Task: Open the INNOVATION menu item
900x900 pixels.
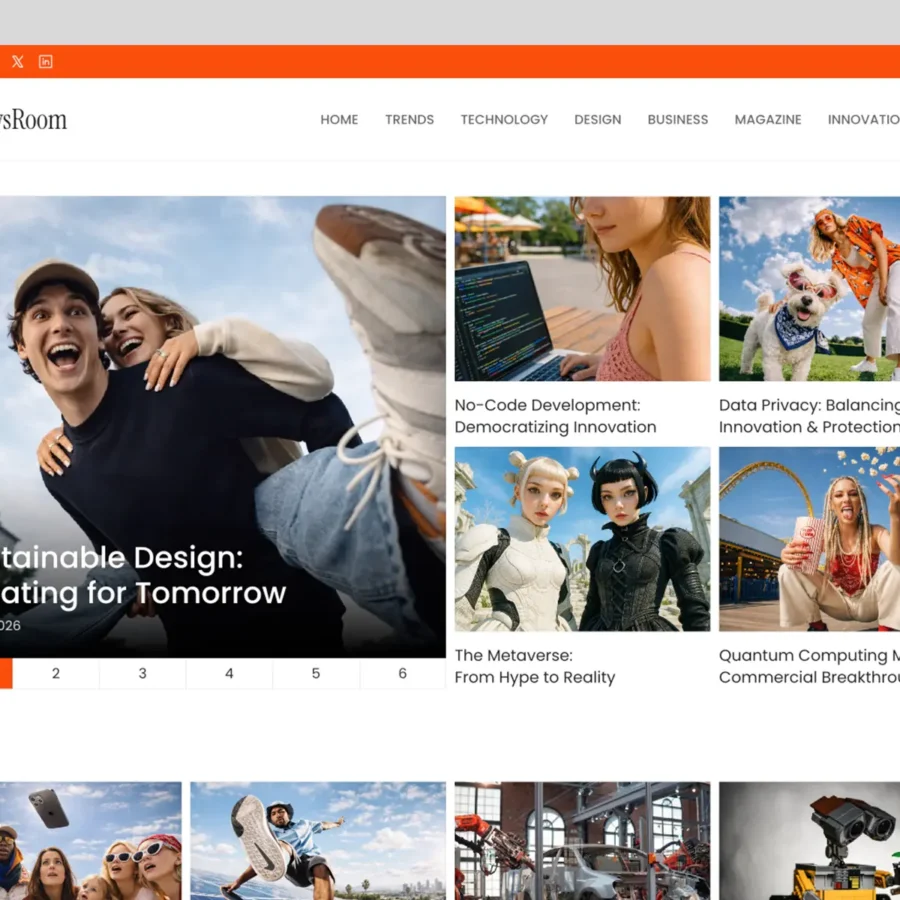Action: point(863,119)
